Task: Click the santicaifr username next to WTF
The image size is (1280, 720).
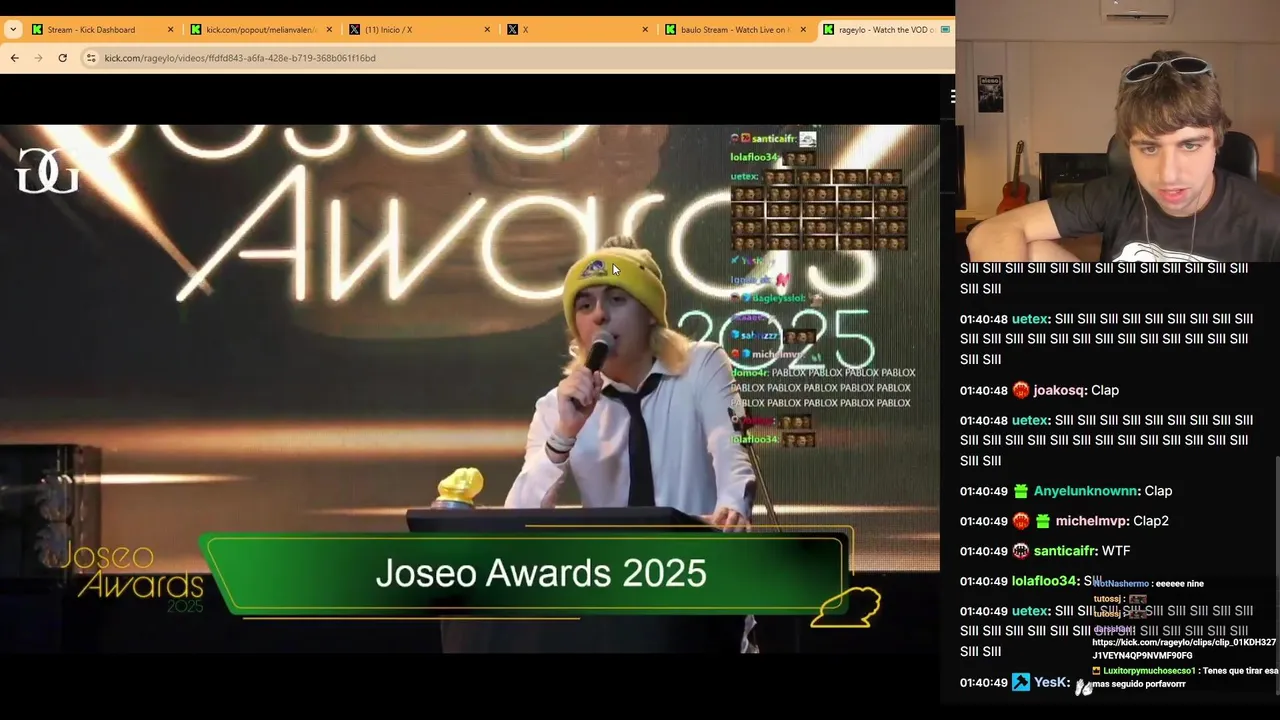Action: (x=1065, y=551)
